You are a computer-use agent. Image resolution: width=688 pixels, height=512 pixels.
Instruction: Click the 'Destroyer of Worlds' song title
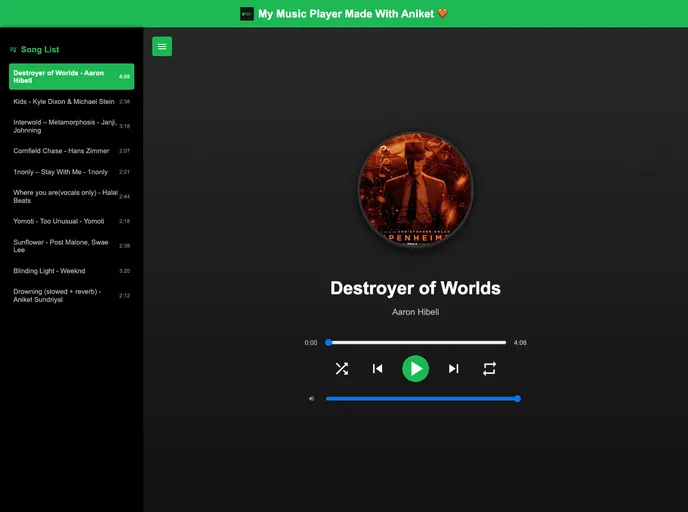(416, 288)
